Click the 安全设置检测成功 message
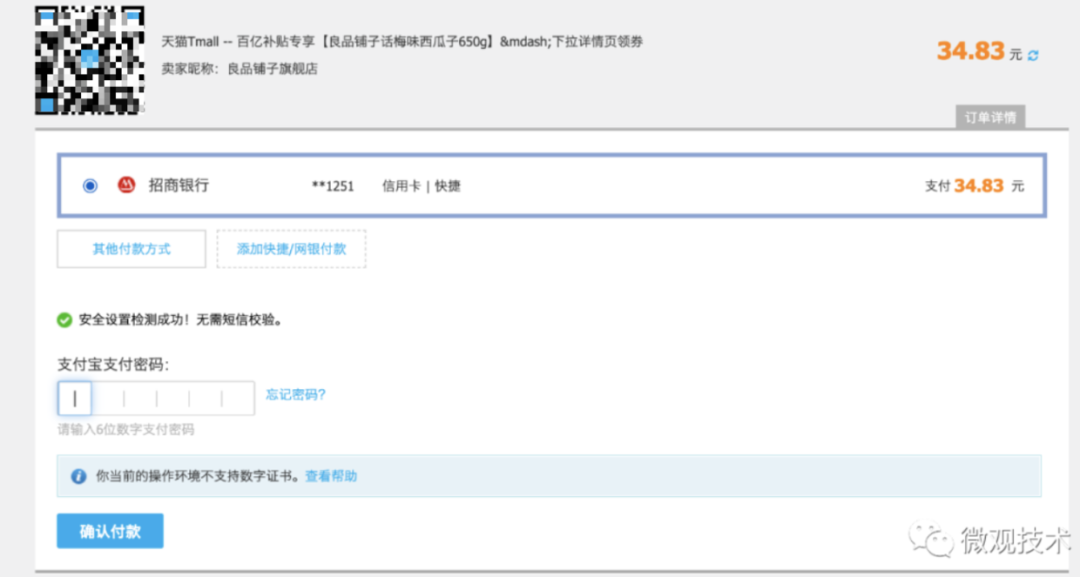 pyautogui.click(x=180, y=320)
